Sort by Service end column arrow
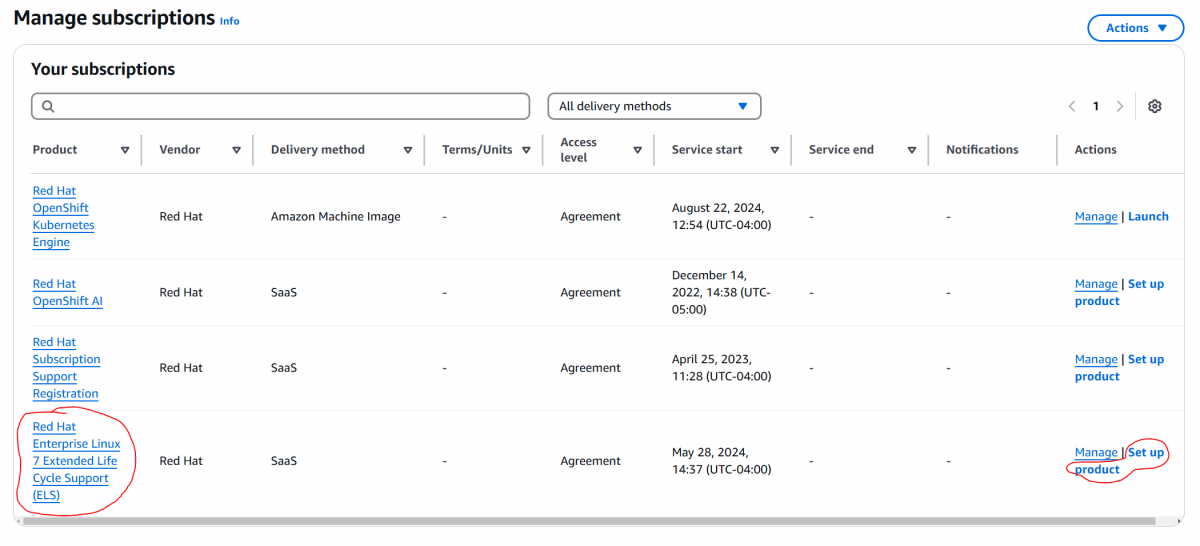The height and width of the screenshot is (546, 1200). (x=912, y=150)
